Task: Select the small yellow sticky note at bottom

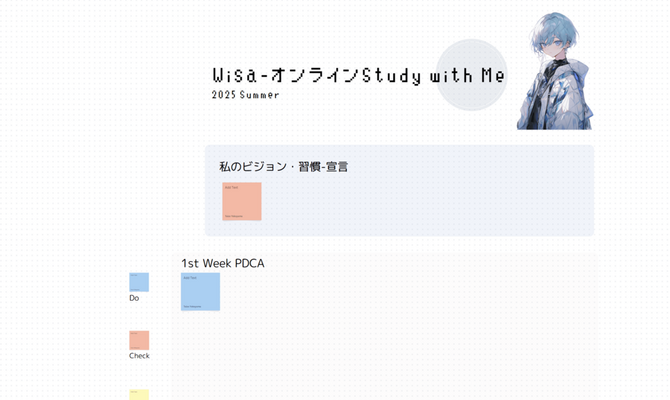Action: 138,395
